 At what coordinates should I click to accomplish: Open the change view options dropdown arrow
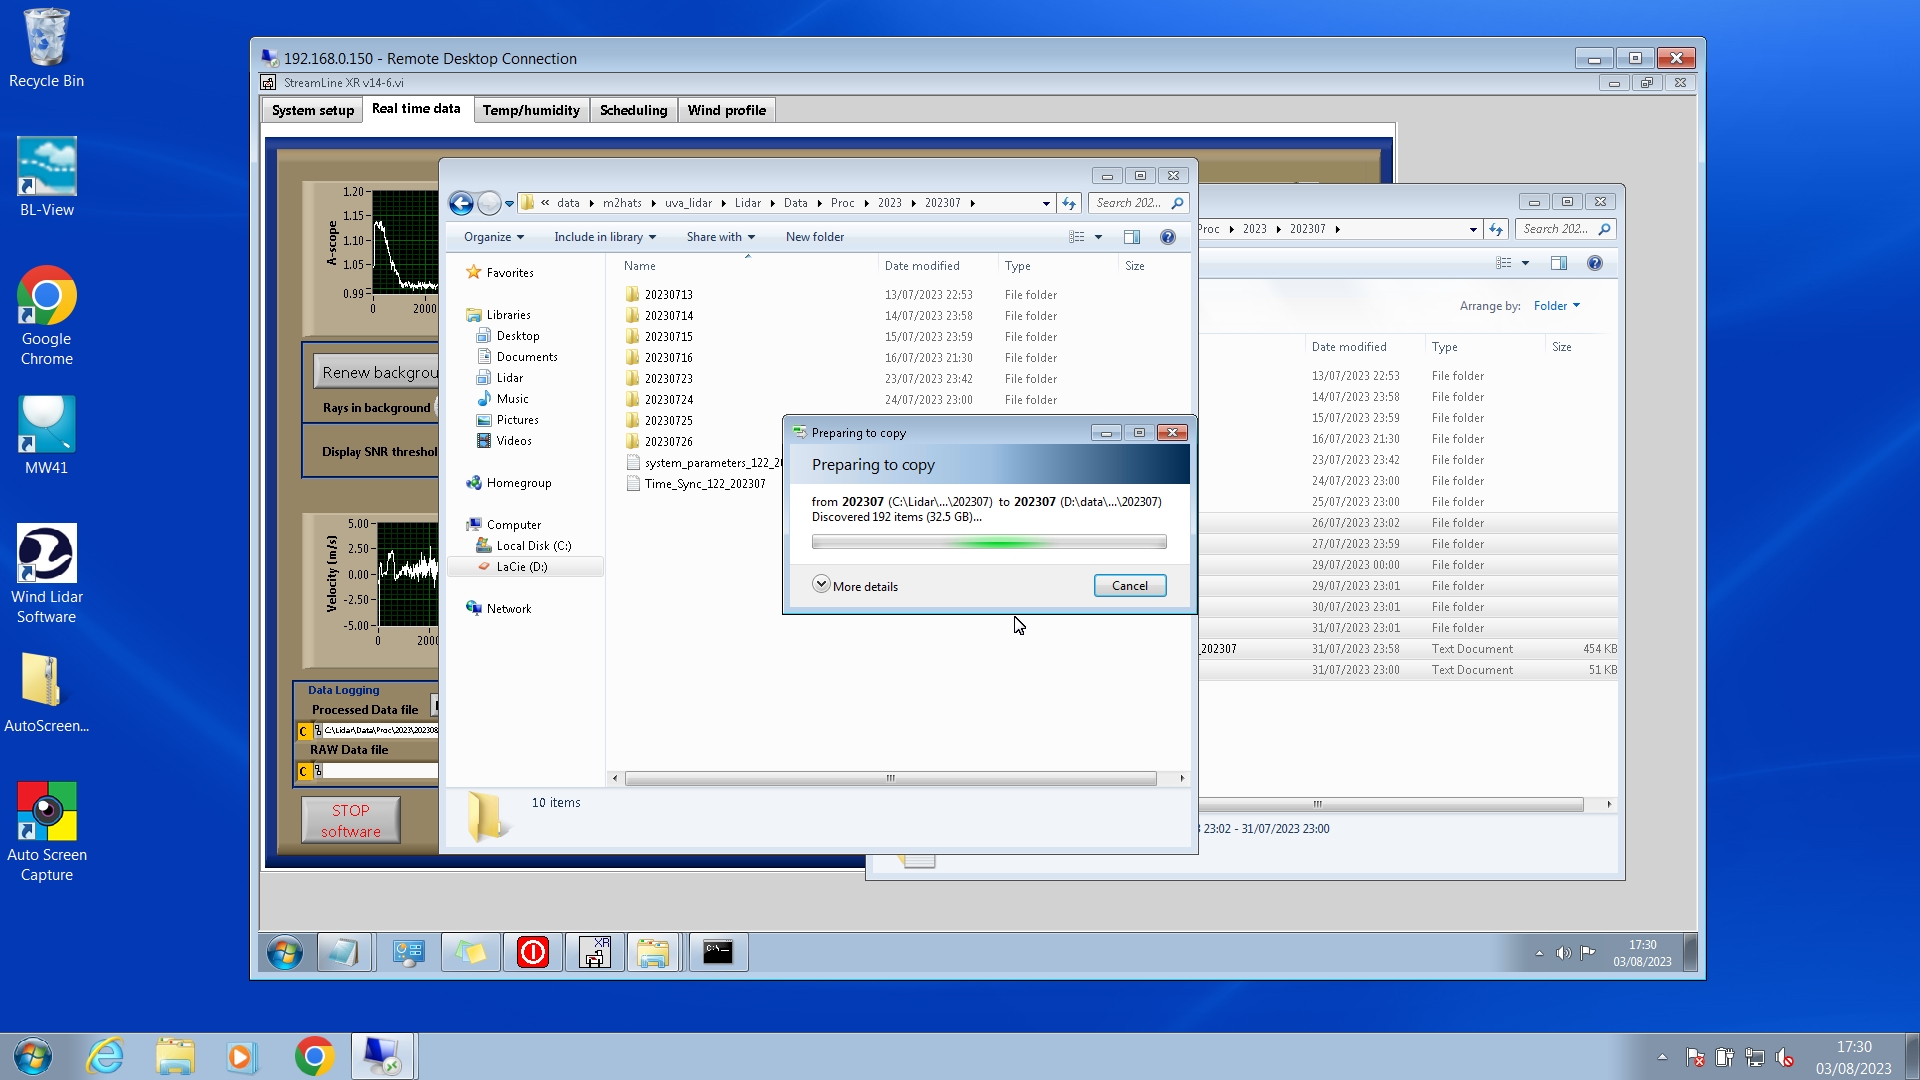tap(1098, 237)
